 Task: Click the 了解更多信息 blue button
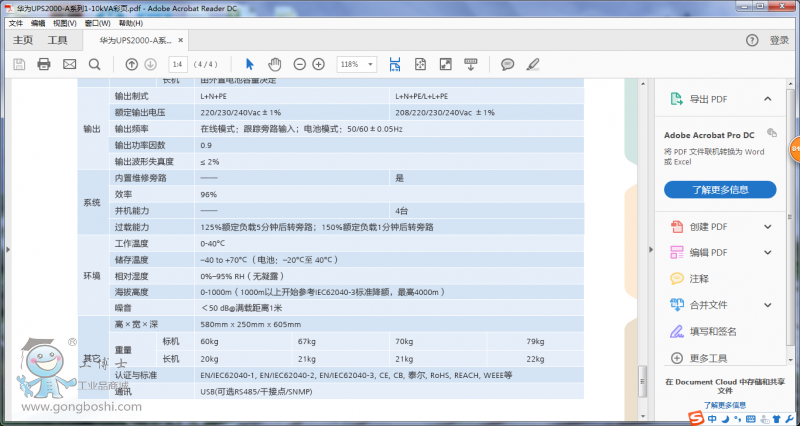[x=720, y=189]
